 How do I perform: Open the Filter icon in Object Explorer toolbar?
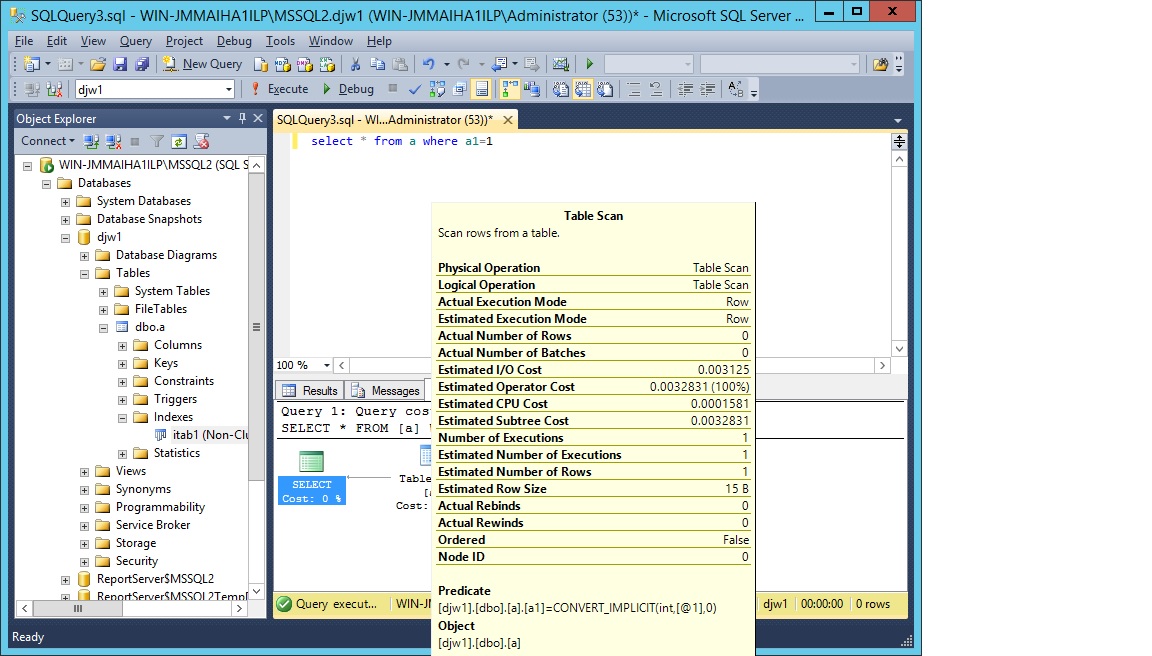pos(157,141)
